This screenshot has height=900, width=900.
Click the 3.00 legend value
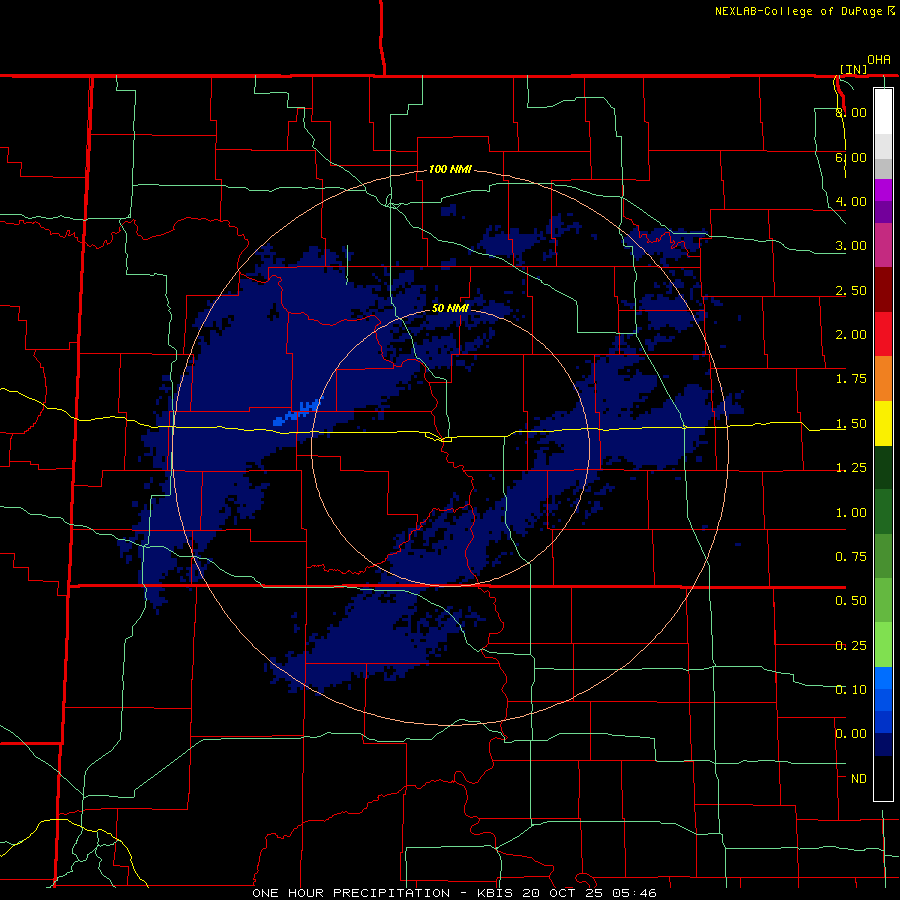coord(851,246)
